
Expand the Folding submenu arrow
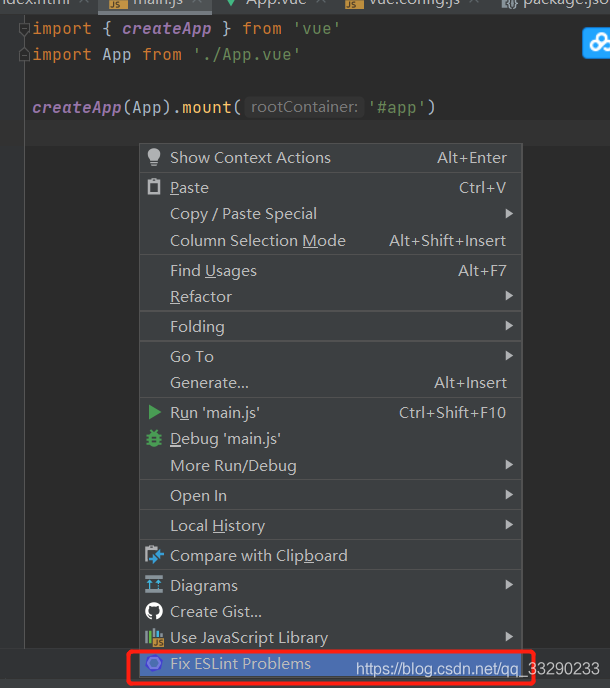click(x=509, y=326)
